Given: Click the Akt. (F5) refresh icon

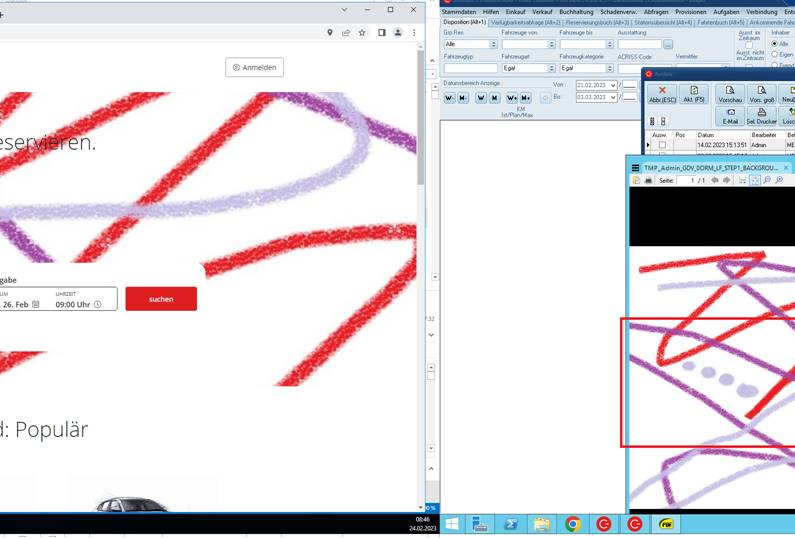Looking at the screenshot, I should tap(694, 95).
